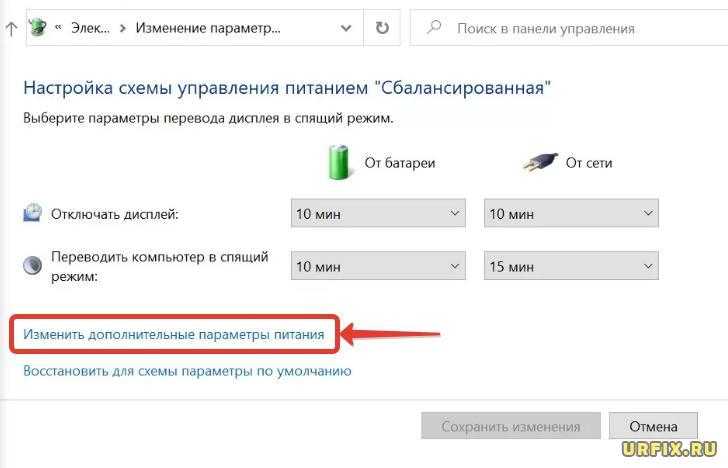The height and width of the screenshot is (468, 728).
Task: Click the sleep mode moon icon
Action: coord(32,266)
